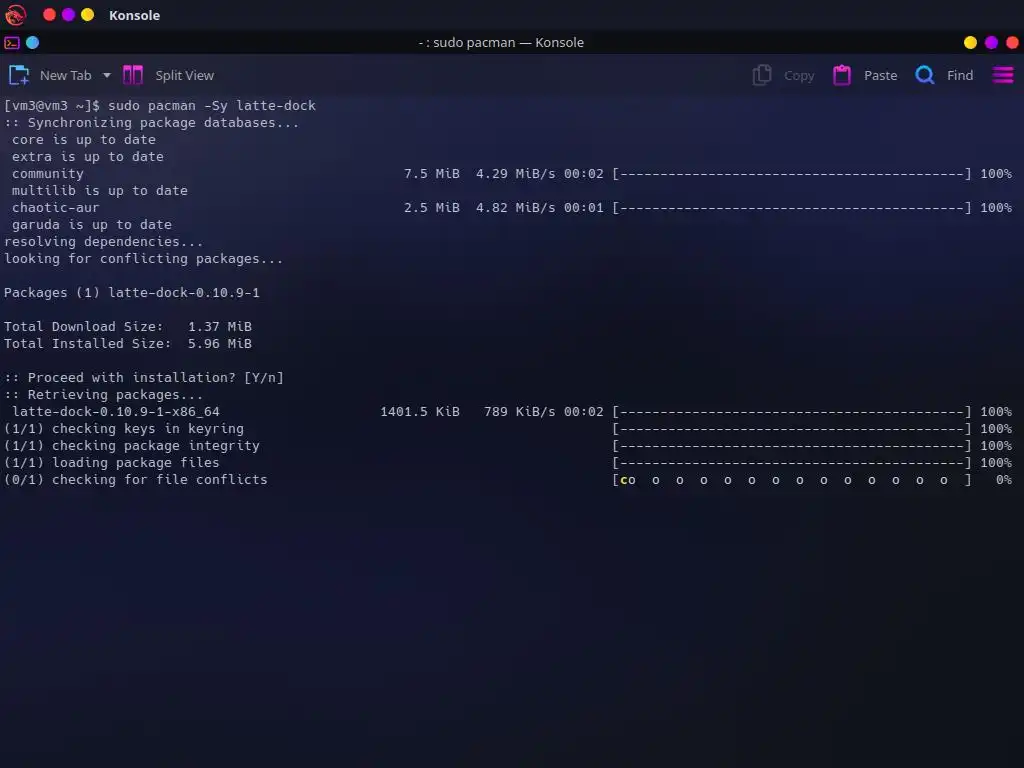Click the Copy icon in toolbar

pos(761,75)
